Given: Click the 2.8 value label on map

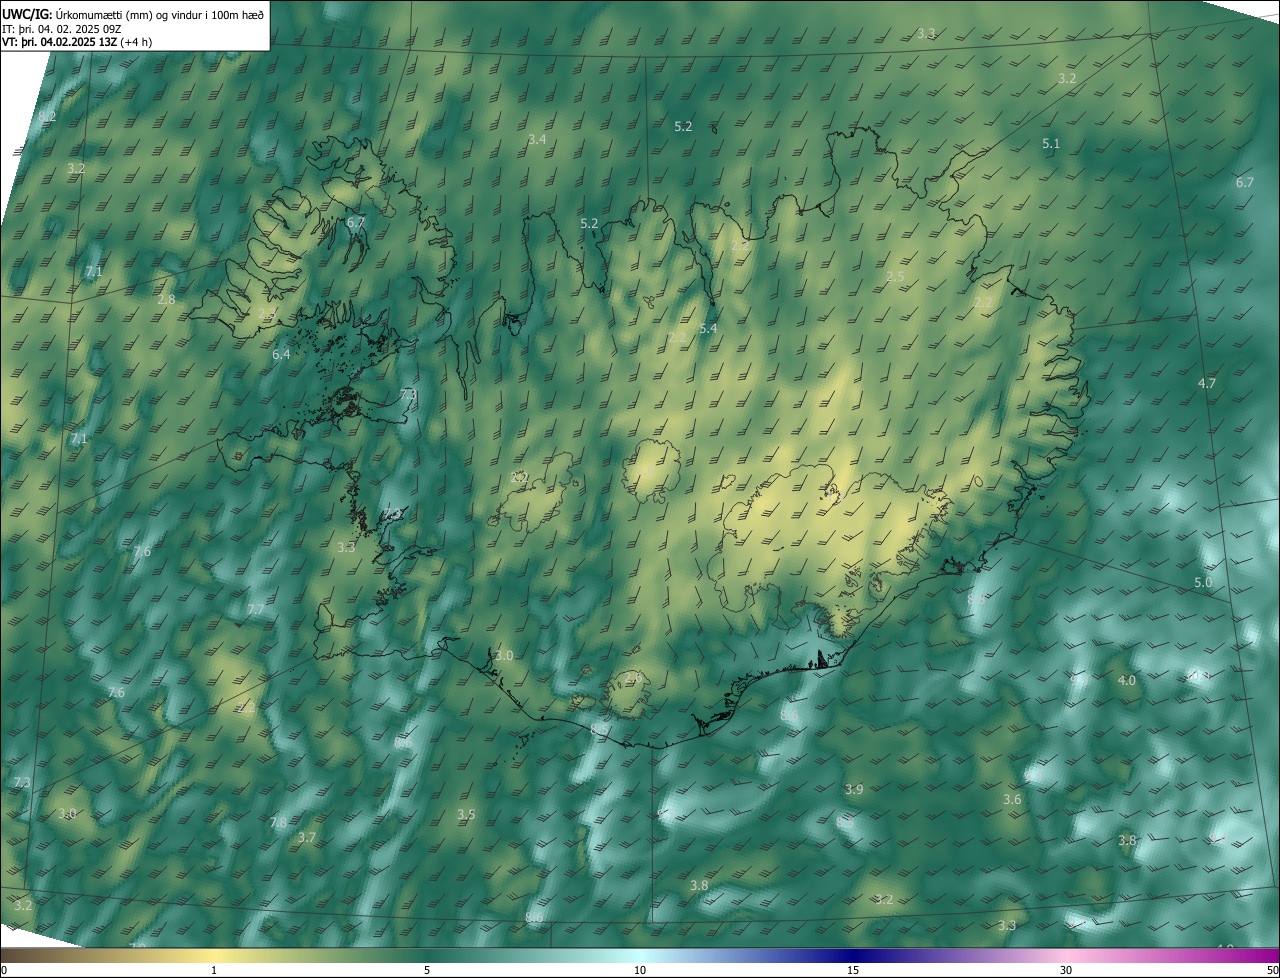Looking at the screenshot, I should (167, 300).
